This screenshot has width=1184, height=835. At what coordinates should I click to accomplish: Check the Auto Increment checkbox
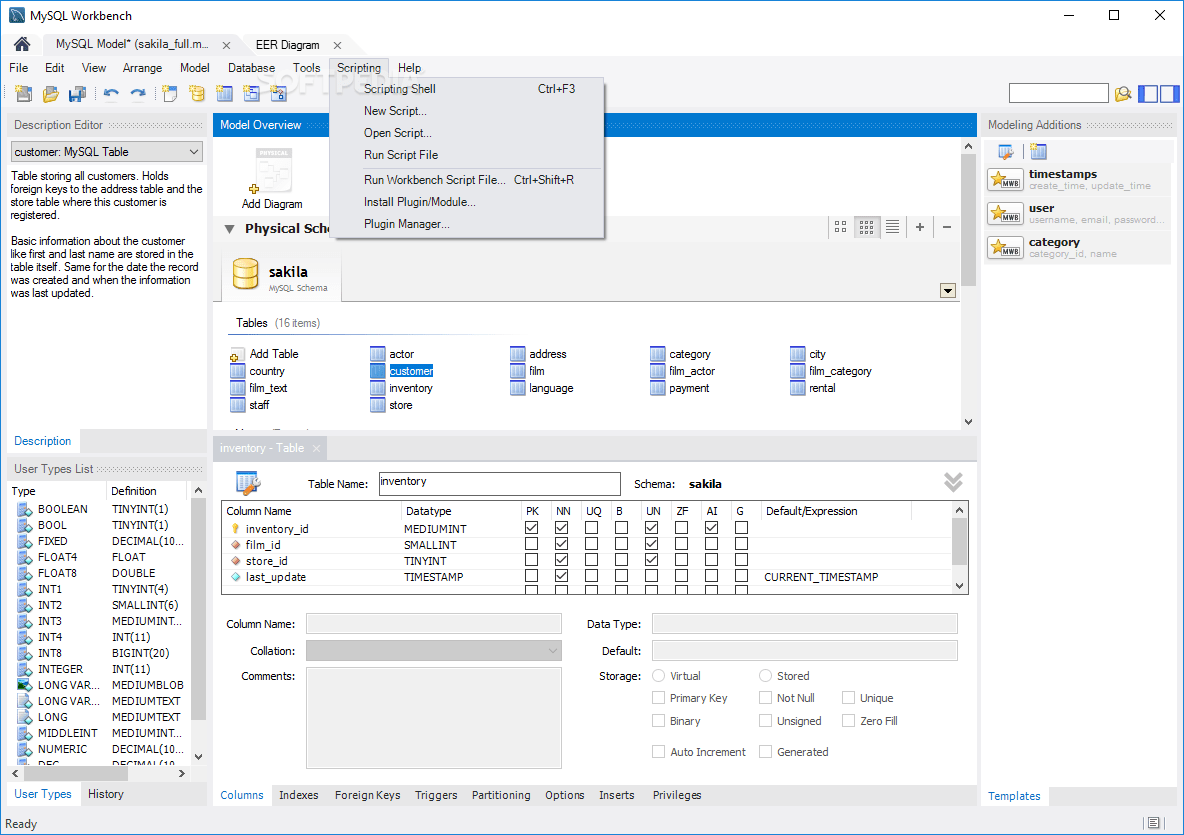(x=658, y=752)
